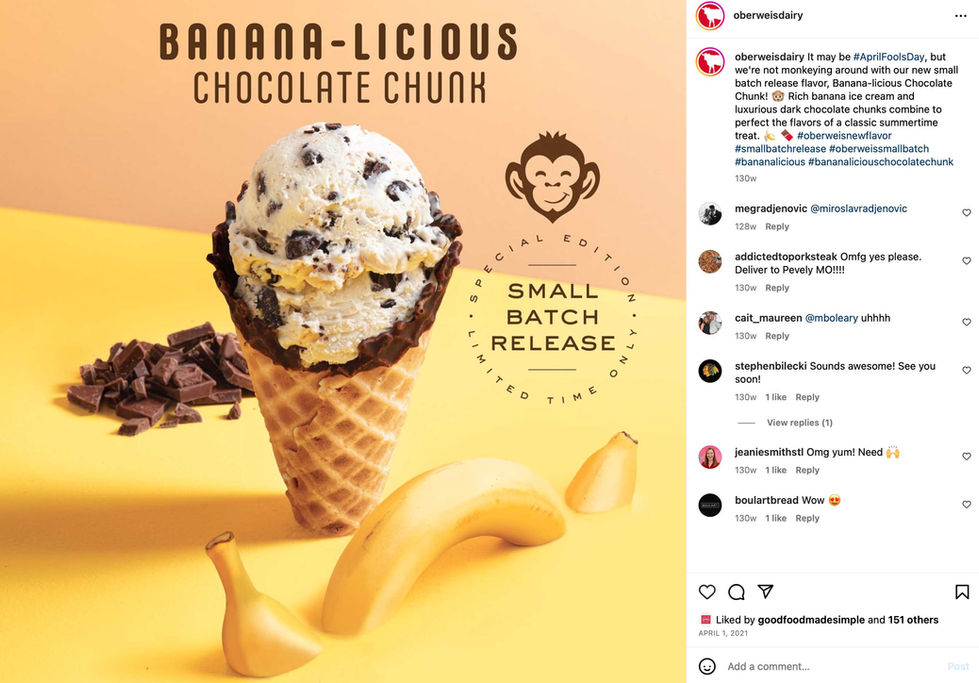Open the three-dots more options menu
Viewport: 979px width, 683px height.
pyautogui.click(x=961, y=16)
